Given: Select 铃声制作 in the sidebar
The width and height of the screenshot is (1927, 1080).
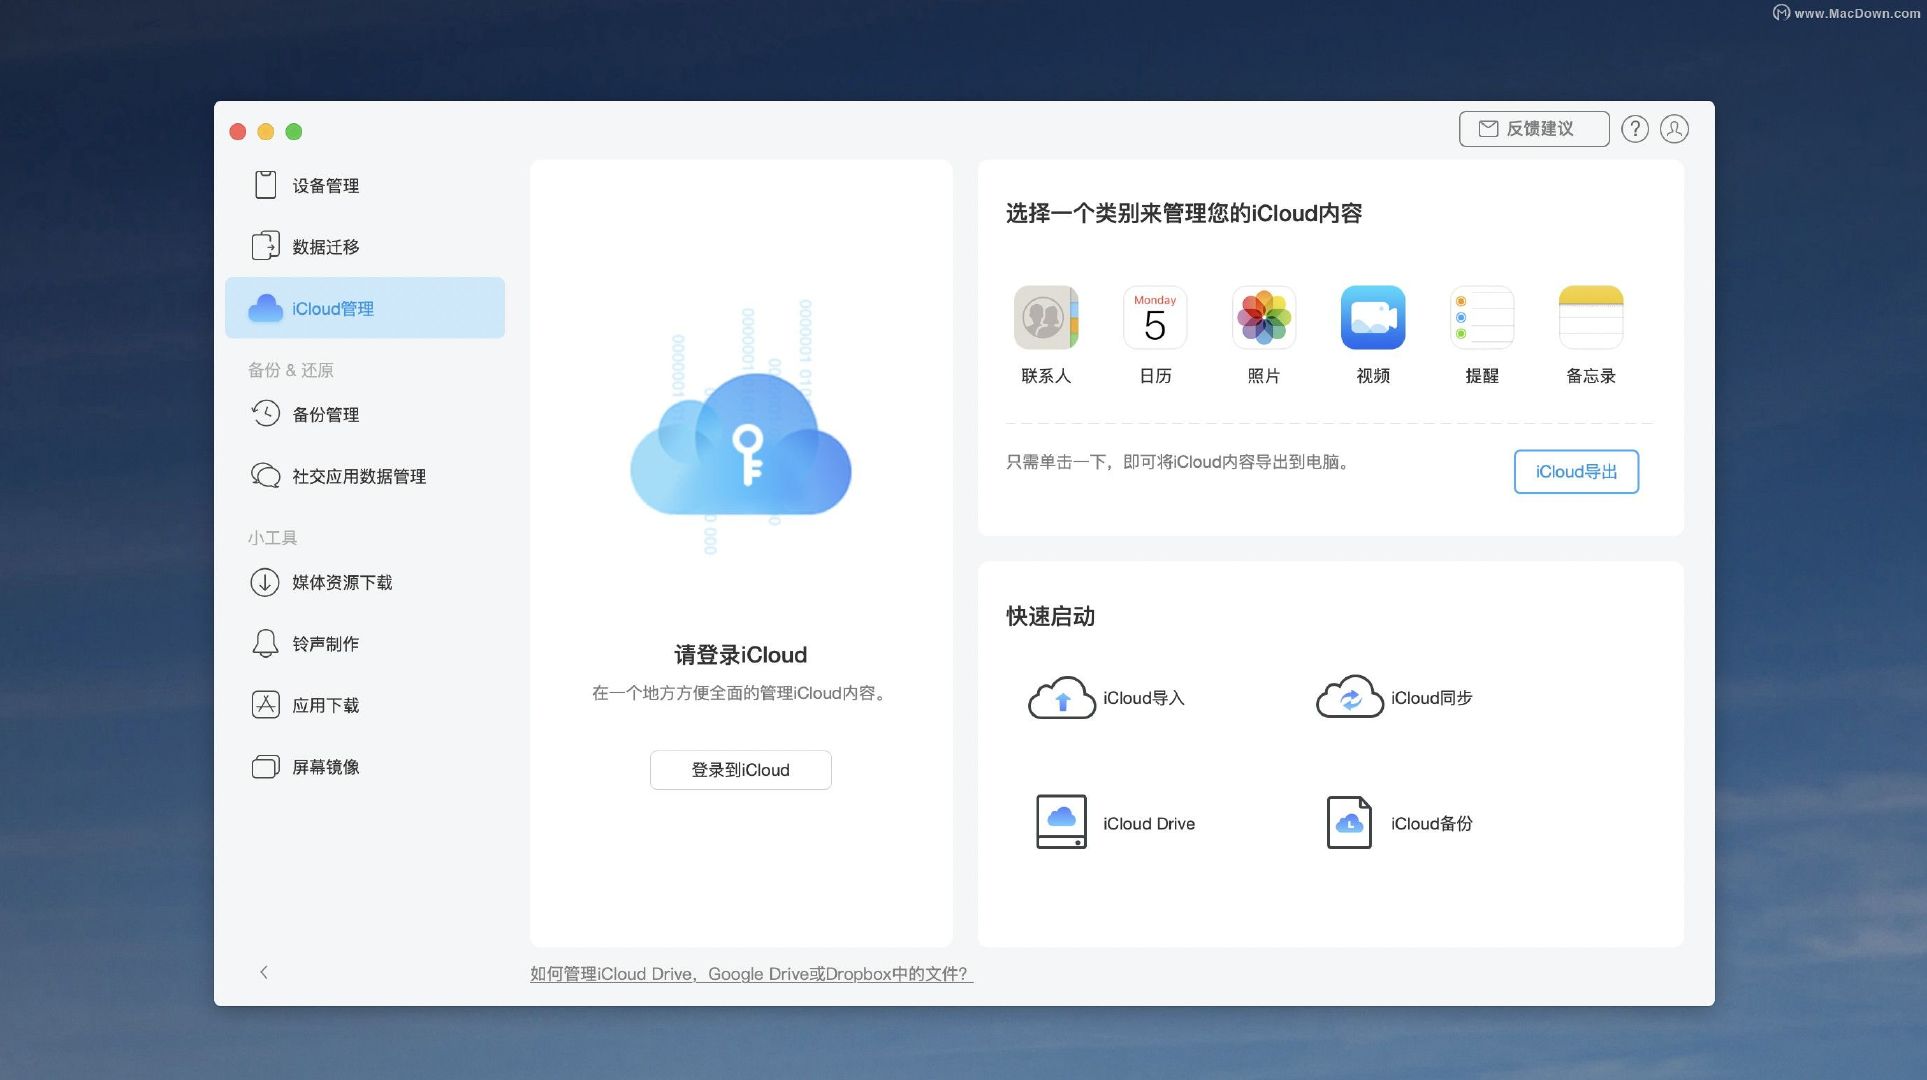Looking at the screenshot, I should 365,643.
